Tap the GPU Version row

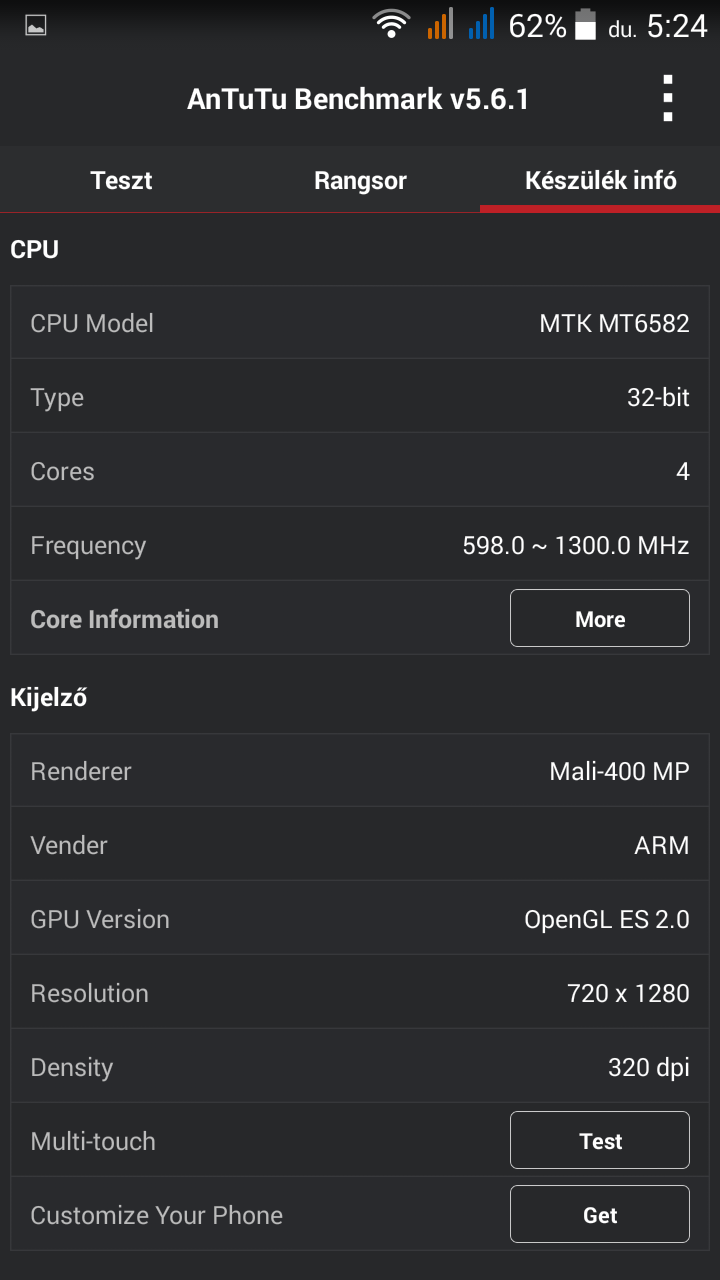coord(360,919)
